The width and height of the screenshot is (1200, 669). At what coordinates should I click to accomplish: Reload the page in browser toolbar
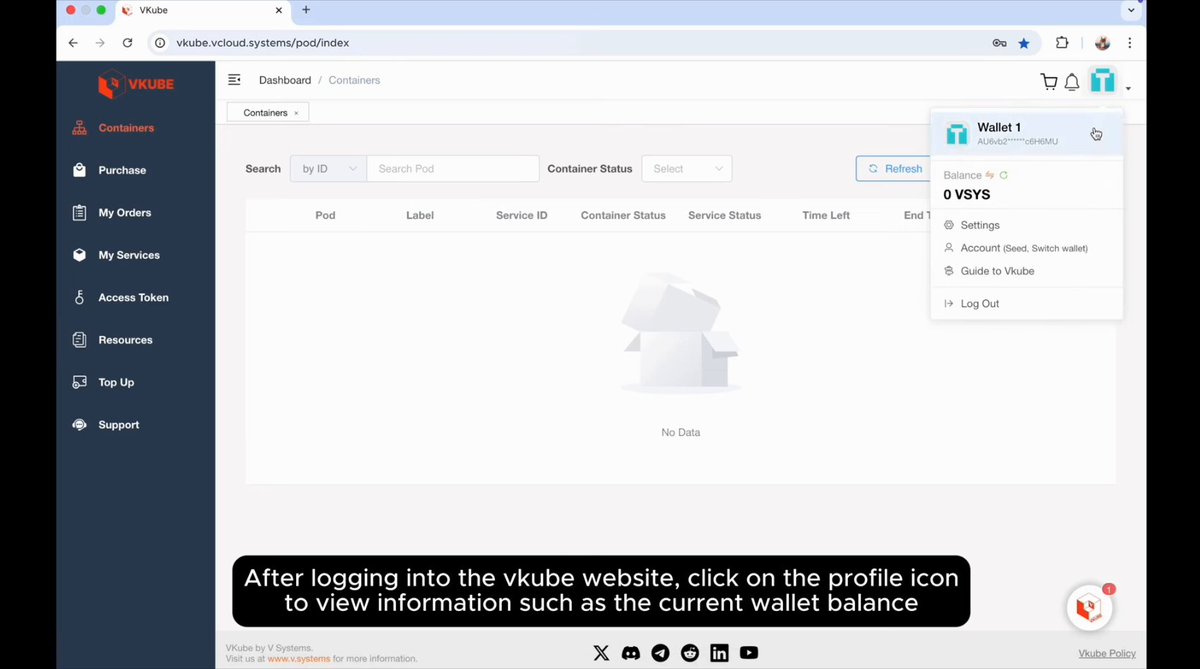coord(127,43)
